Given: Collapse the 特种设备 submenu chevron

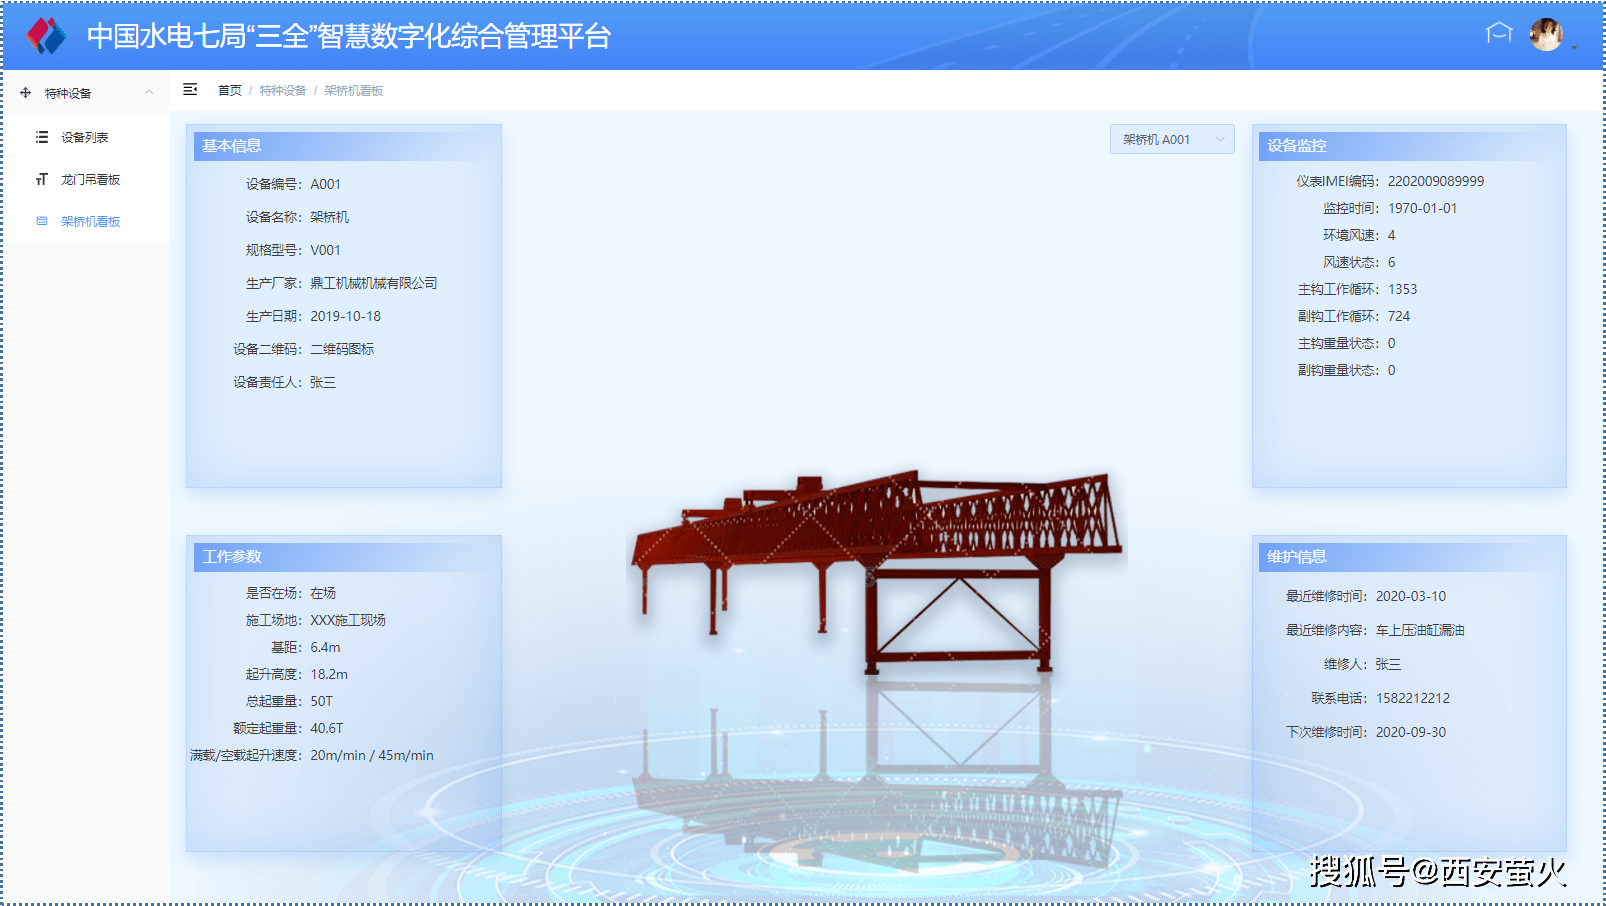Looking at the screenshot, I should tap(149, 92).
